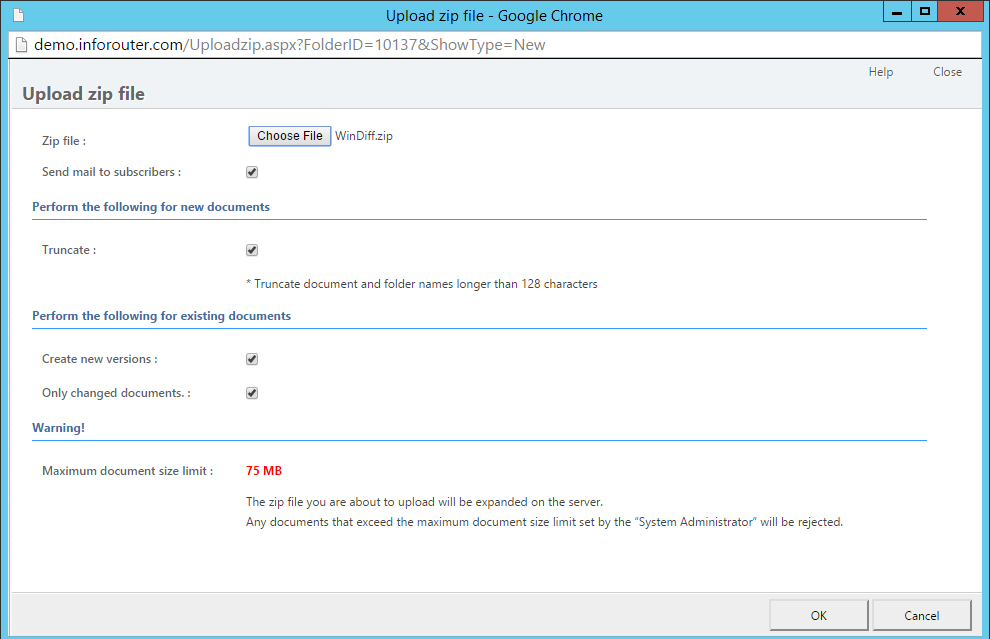
Task: Disable Only changed documents checkbox
Action: [x=252, y=393]
